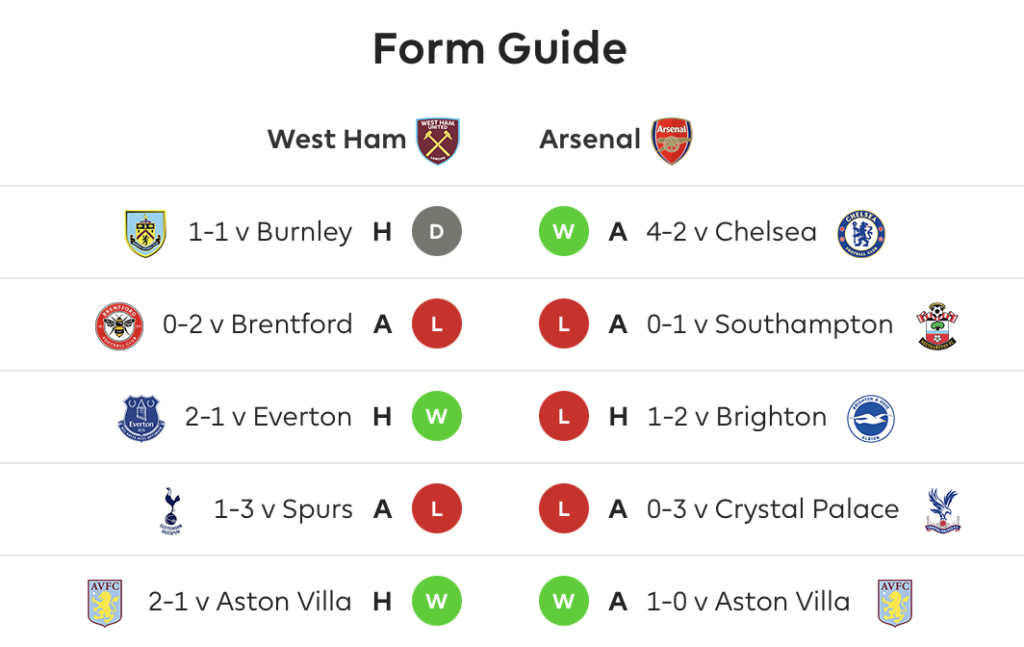Click the Brentford bee crest

(120, 326)
